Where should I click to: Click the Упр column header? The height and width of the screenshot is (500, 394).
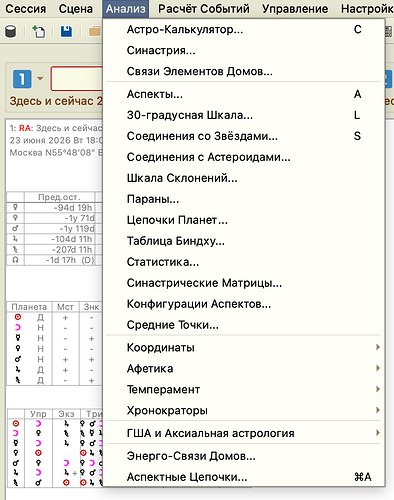click(38, 414)
